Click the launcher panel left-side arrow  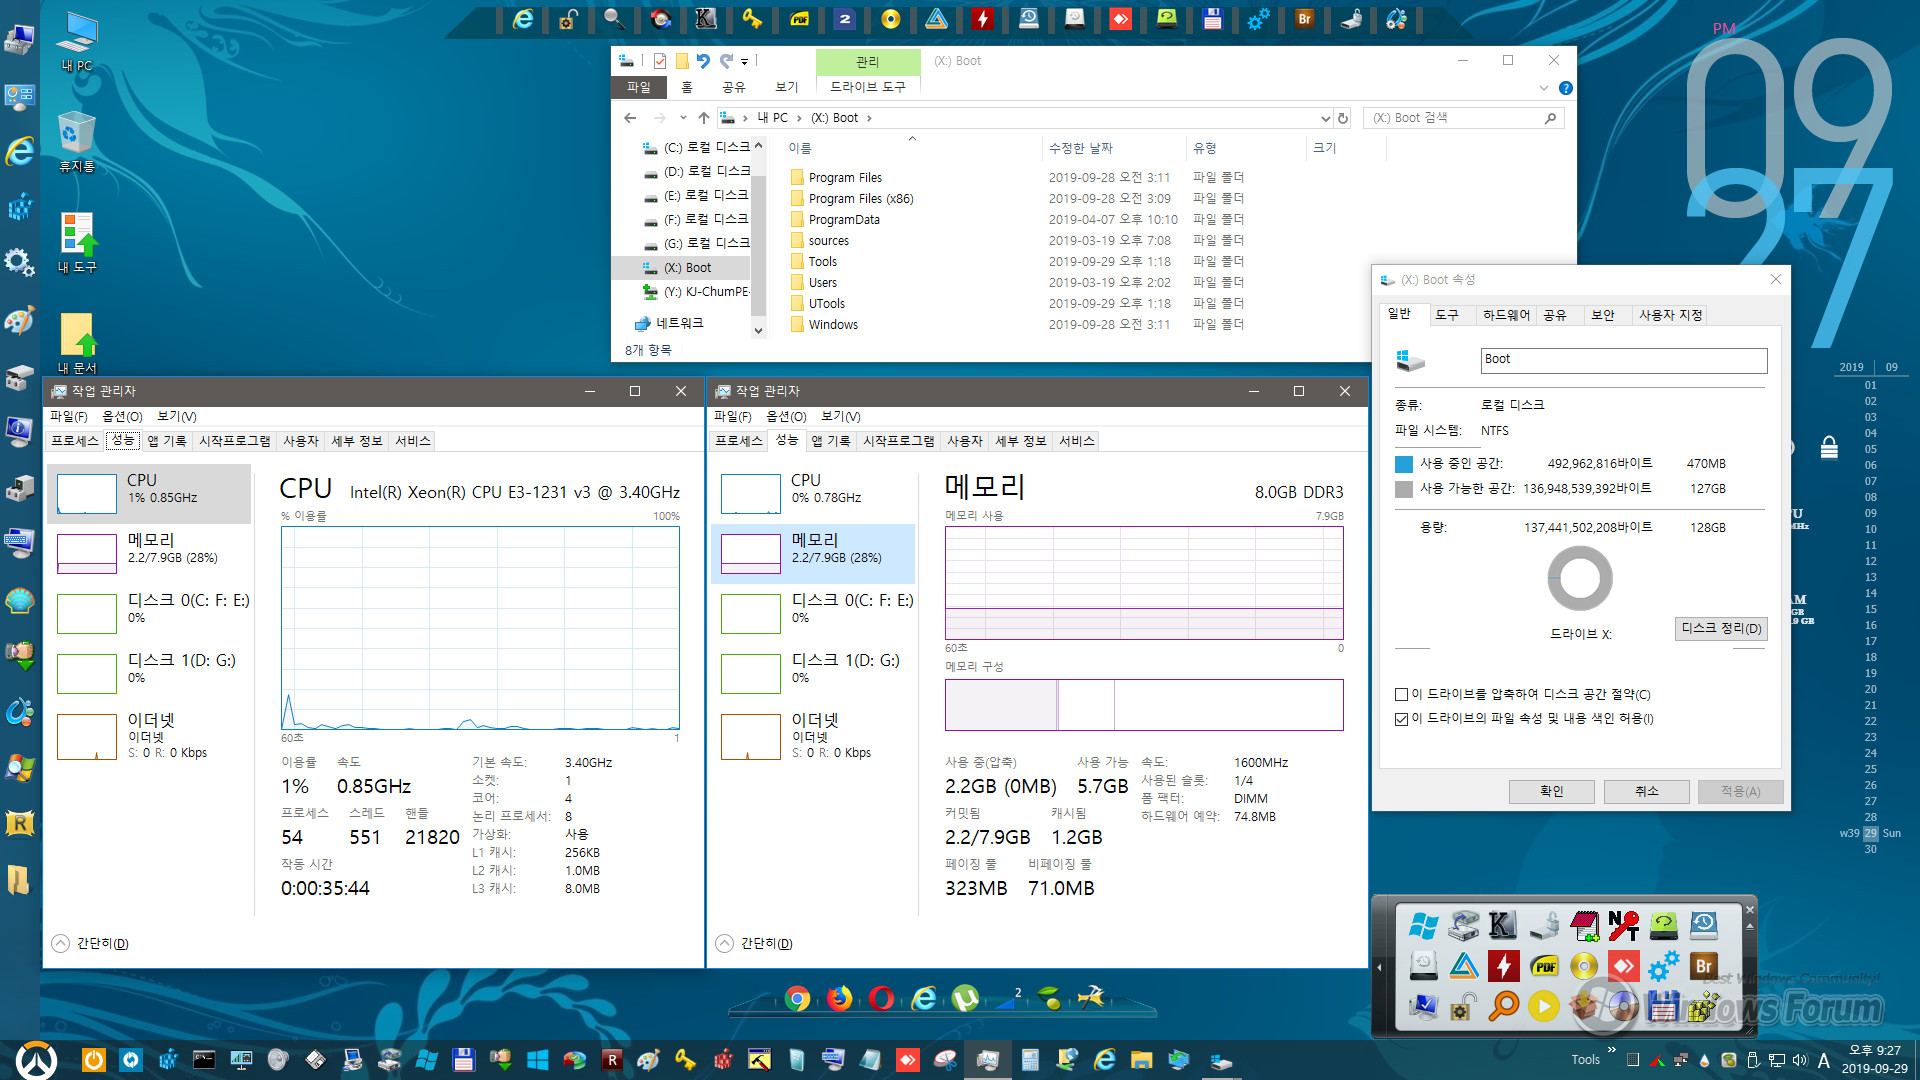1379,967
